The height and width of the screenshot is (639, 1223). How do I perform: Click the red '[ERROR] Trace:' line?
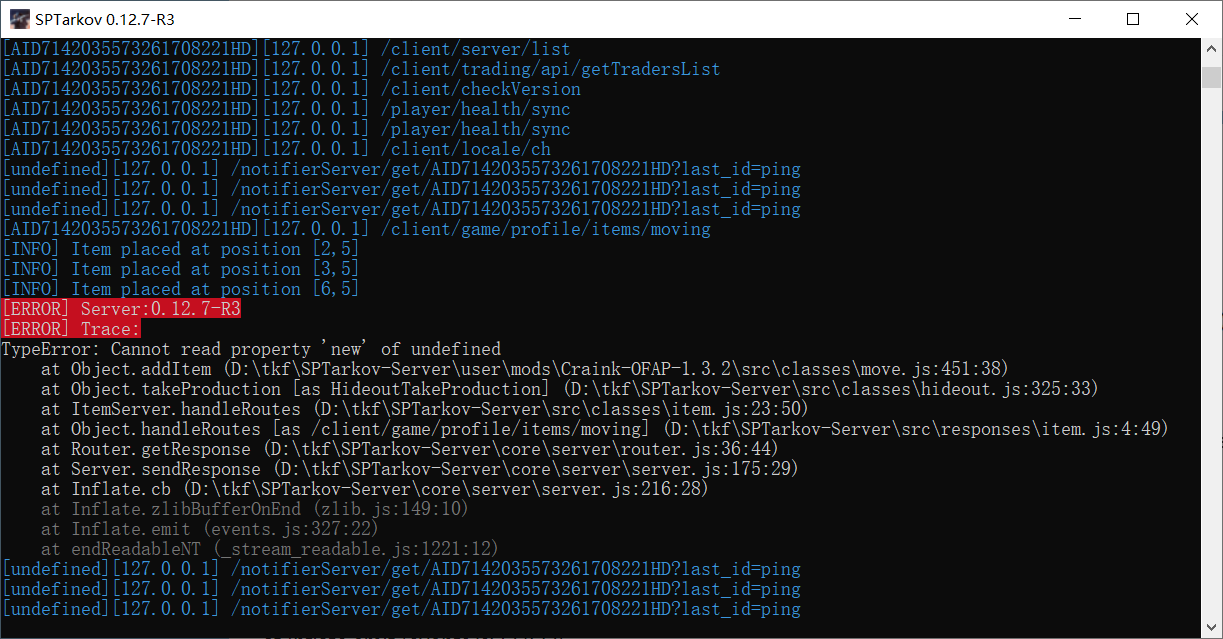point(71,329)
